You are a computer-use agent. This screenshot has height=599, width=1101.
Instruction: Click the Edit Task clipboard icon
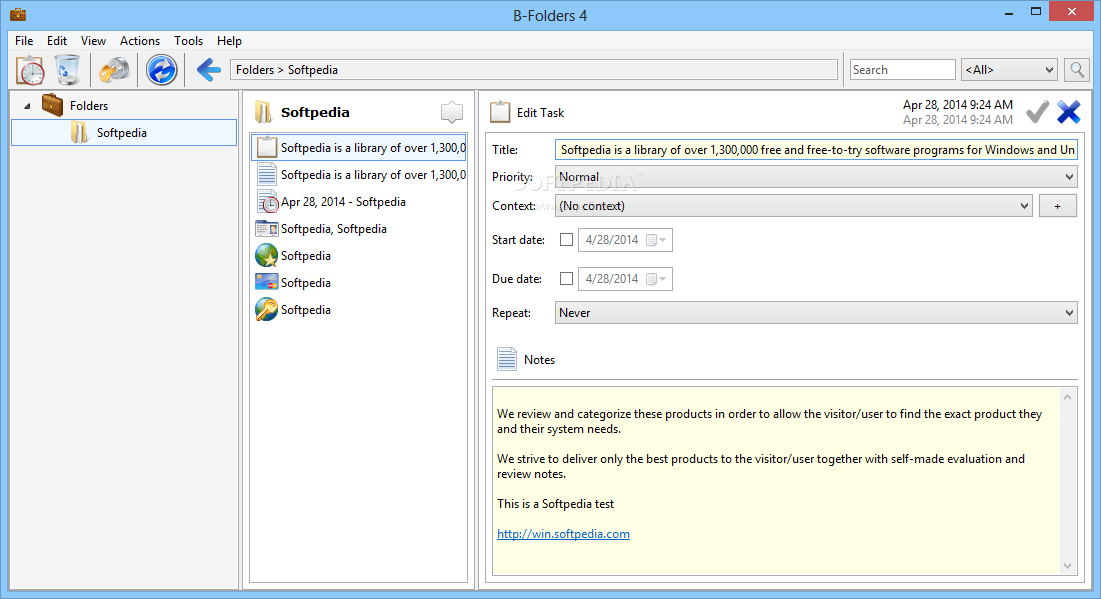500,112
